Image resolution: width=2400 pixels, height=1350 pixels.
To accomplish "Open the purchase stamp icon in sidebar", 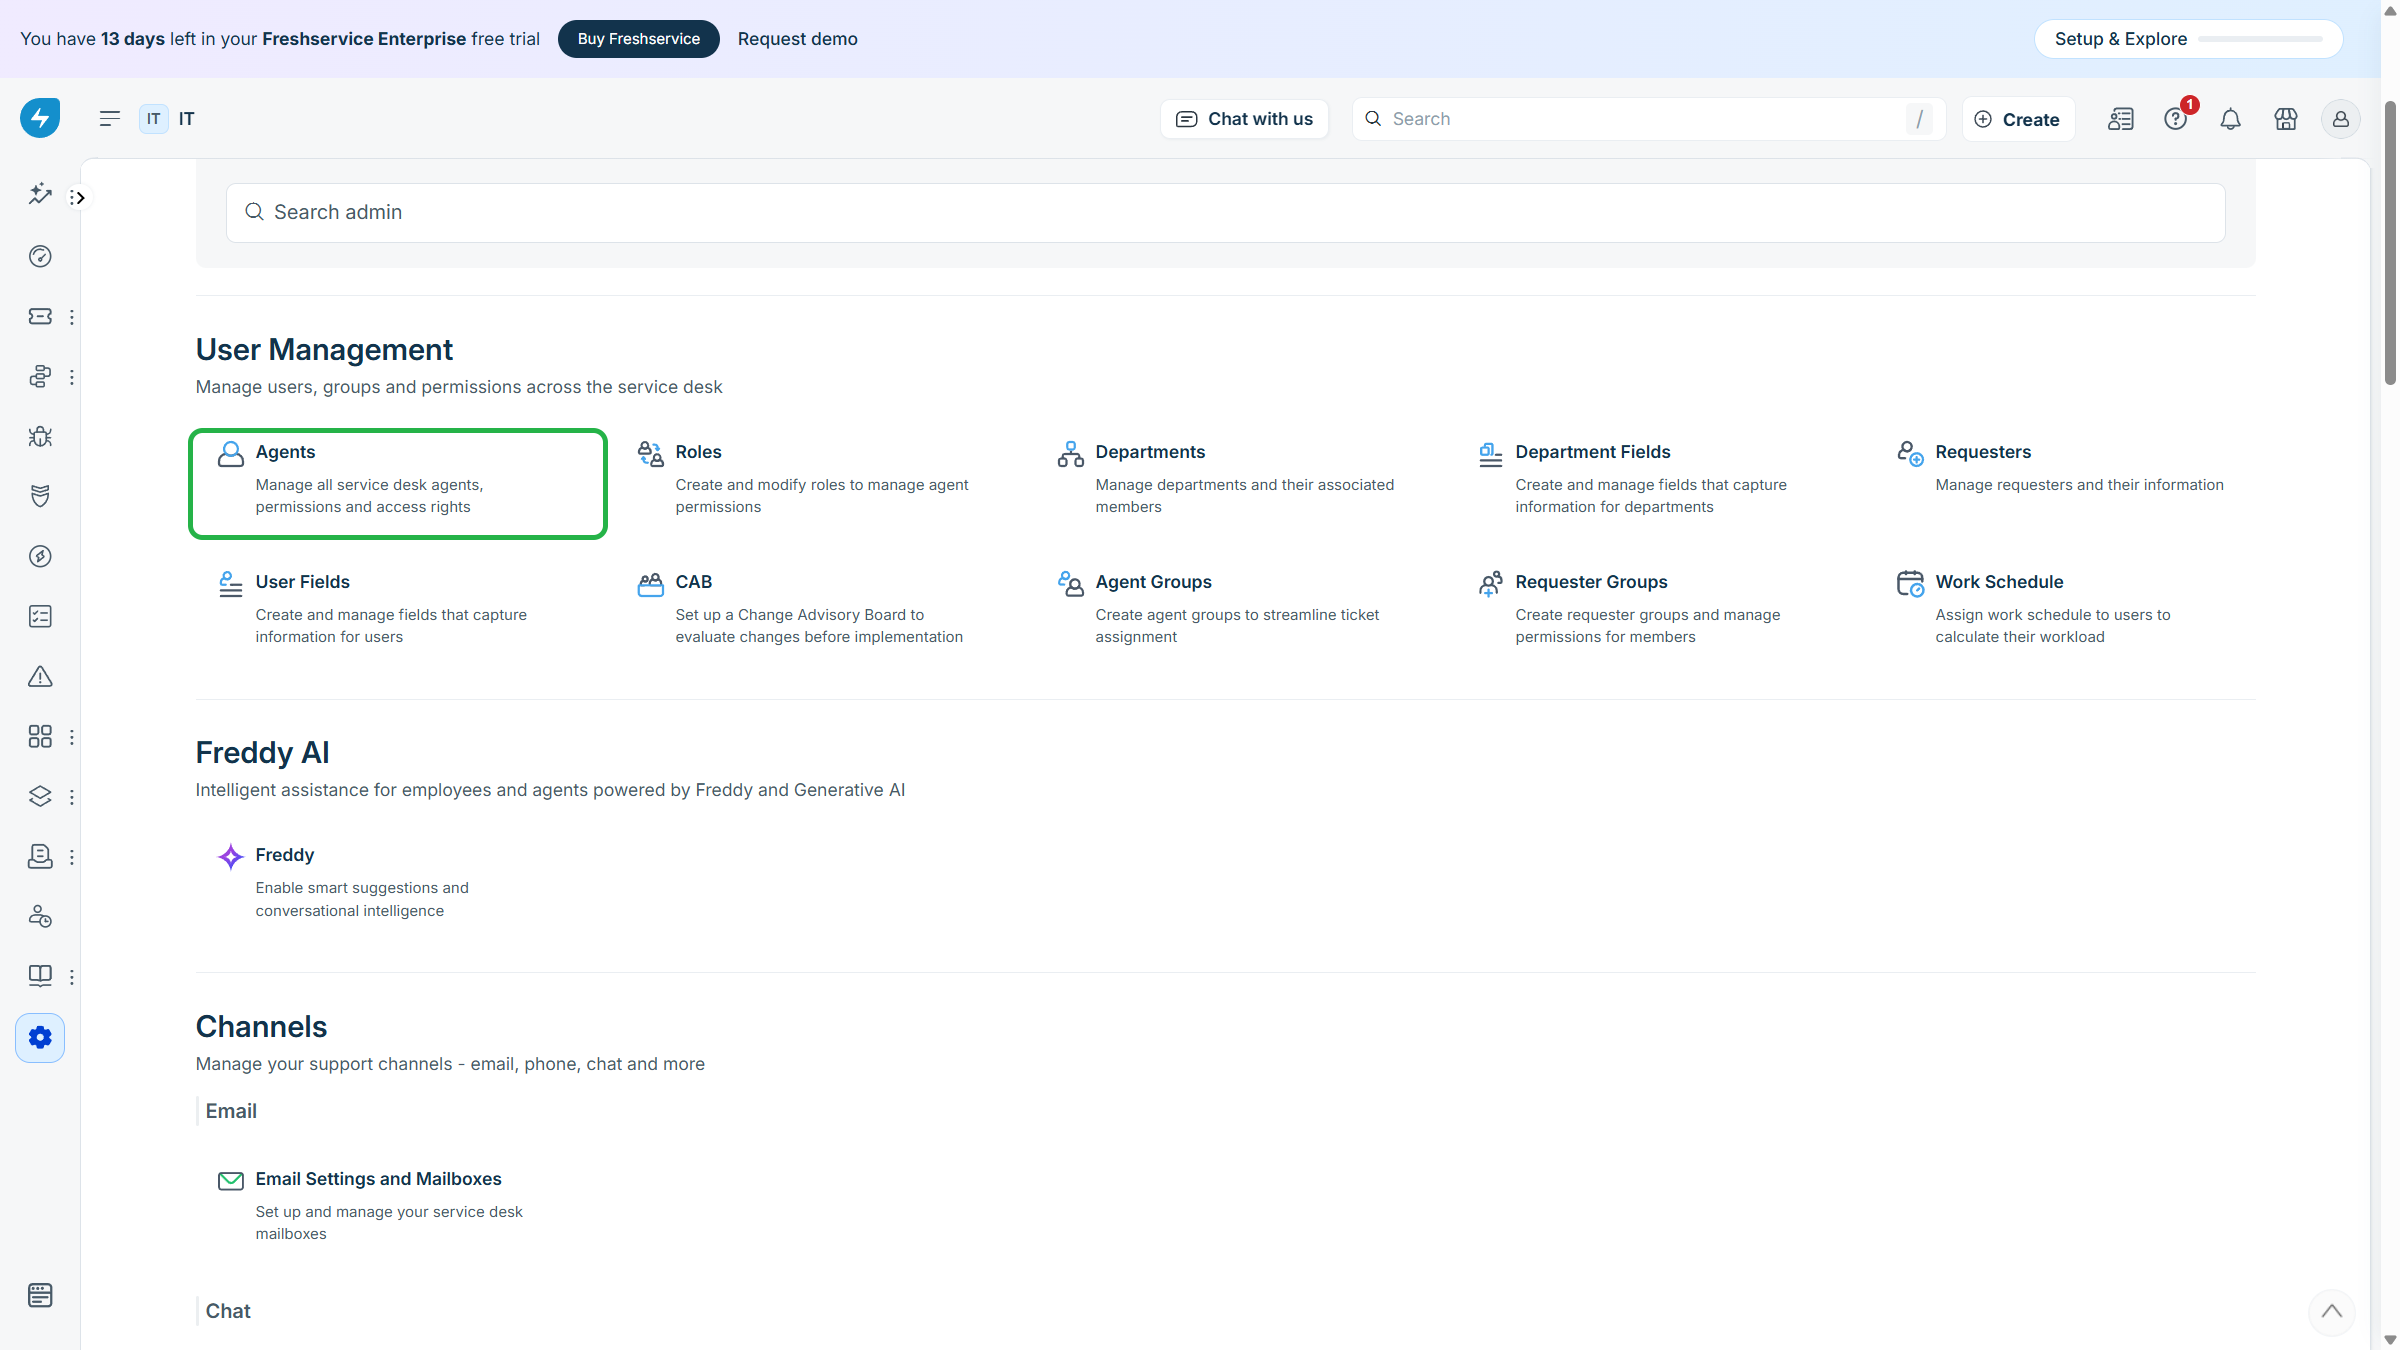I will point(40,856).
